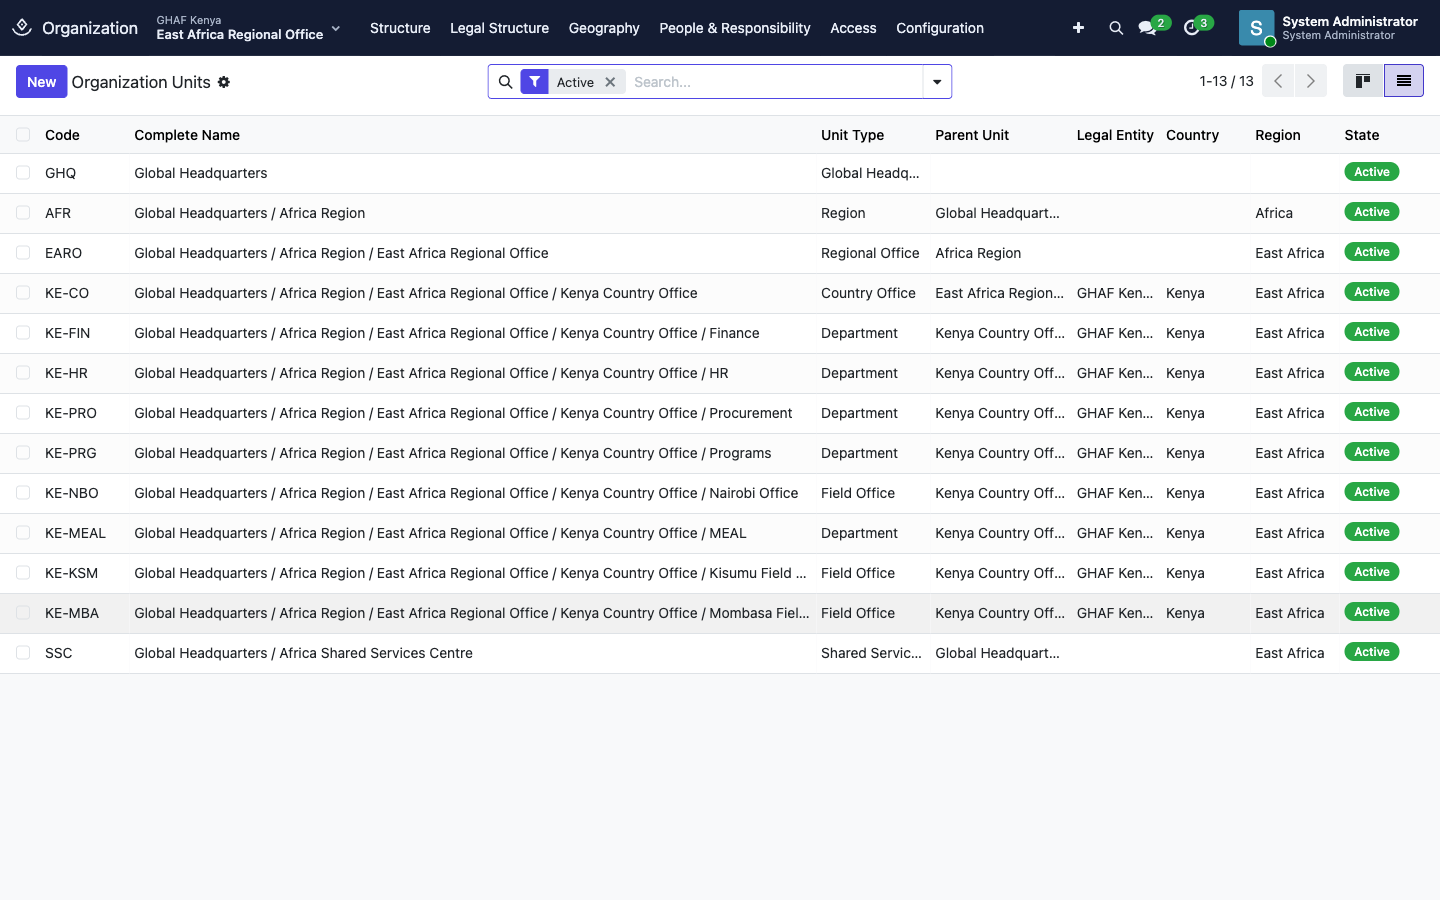Screen dimensions: 1440x900
Task: Open the company switcher chevron
Action: [x=336, y=28]
